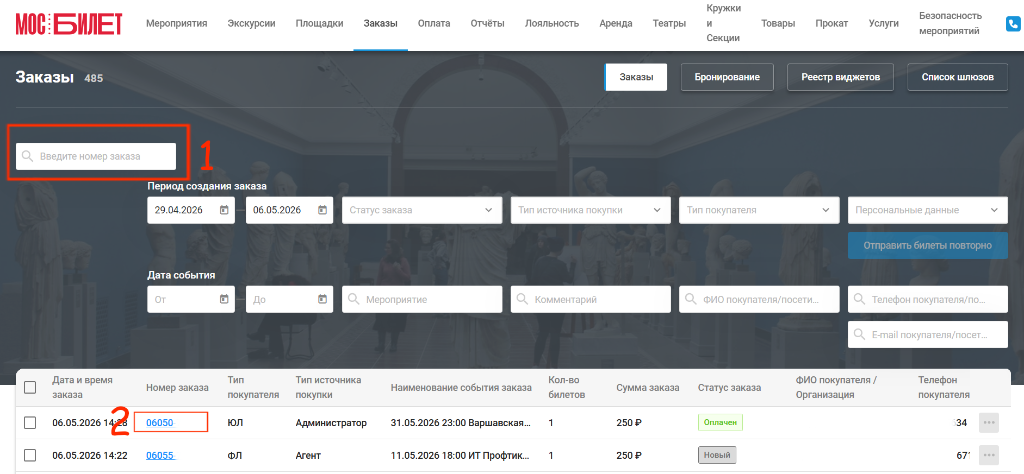Click Отправить билеты повторно button
1024x474 pixels.
(927, 245)
